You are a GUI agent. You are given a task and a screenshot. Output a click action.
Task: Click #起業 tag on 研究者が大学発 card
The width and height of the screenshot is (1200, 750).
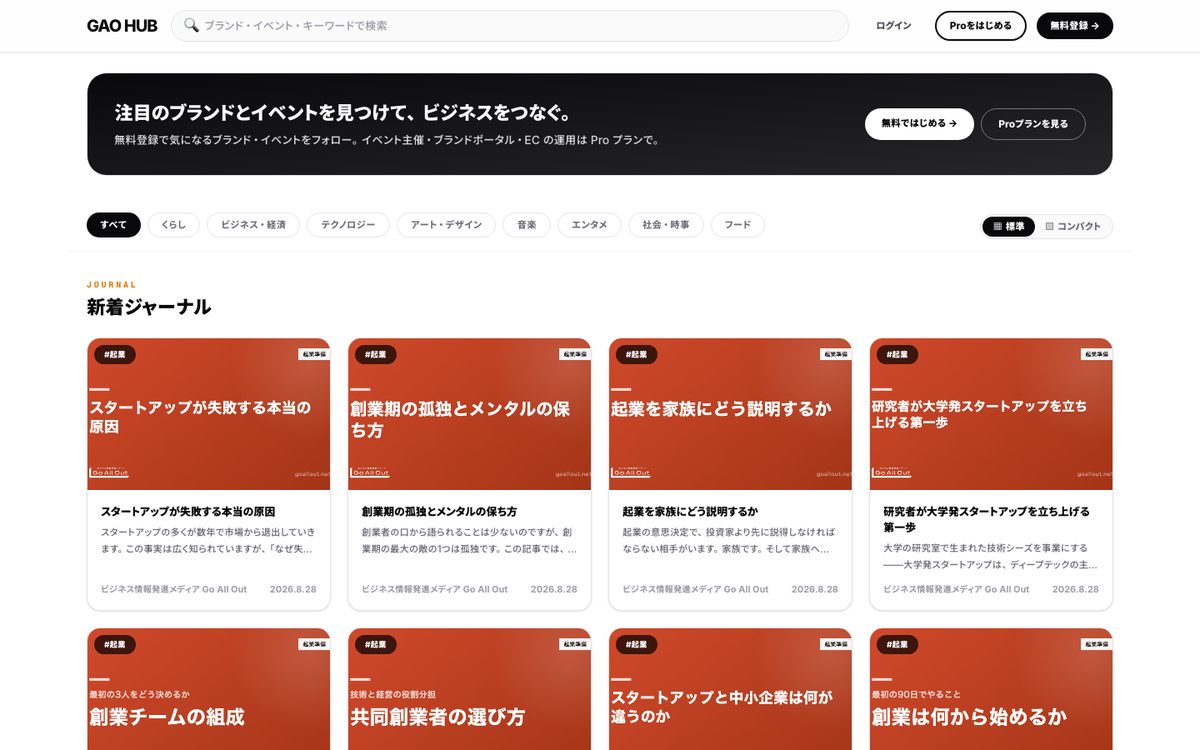898,355
